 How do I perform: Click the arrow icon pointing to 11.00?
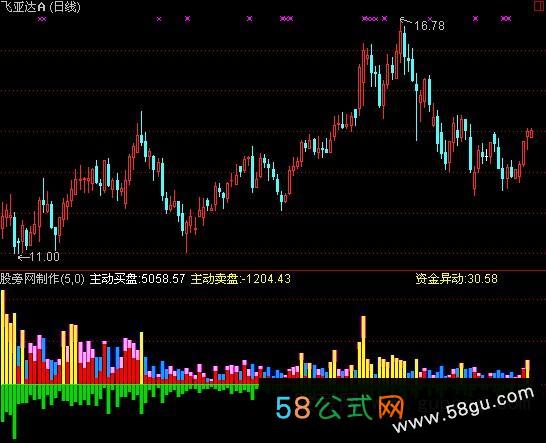tap(24, 257)
